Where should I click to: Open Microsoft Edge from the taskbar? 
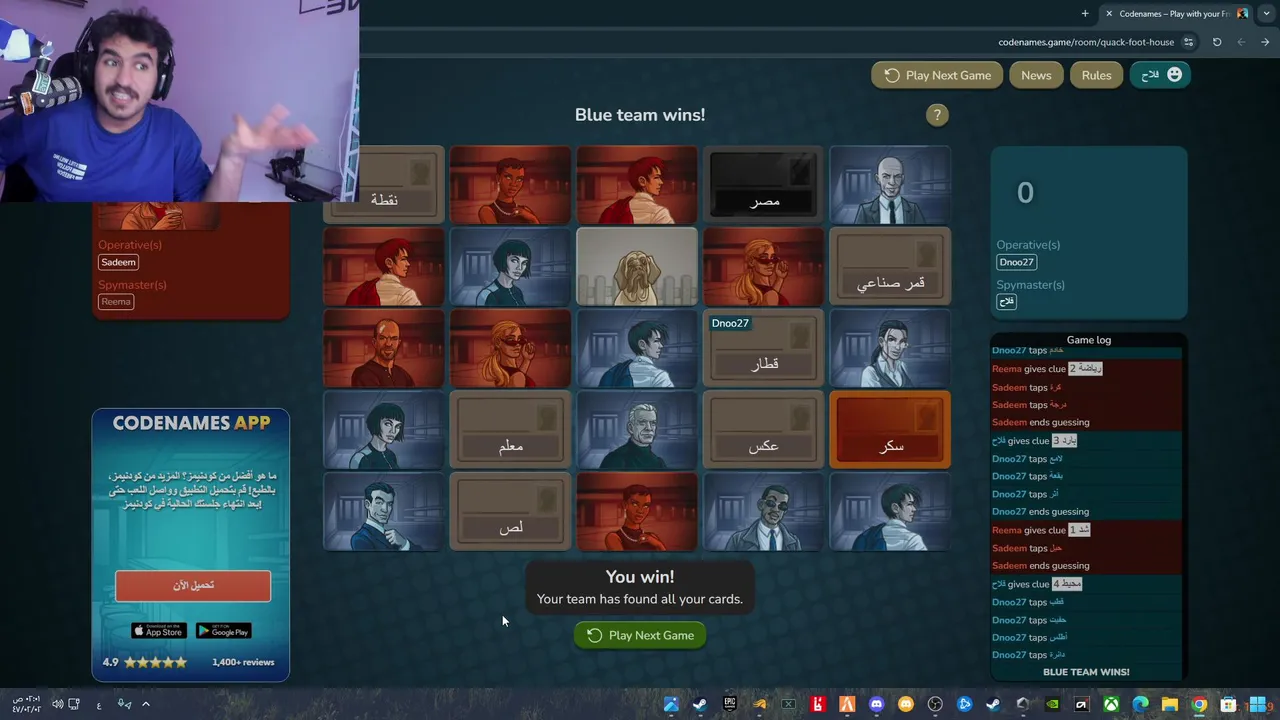[1140, 704]
